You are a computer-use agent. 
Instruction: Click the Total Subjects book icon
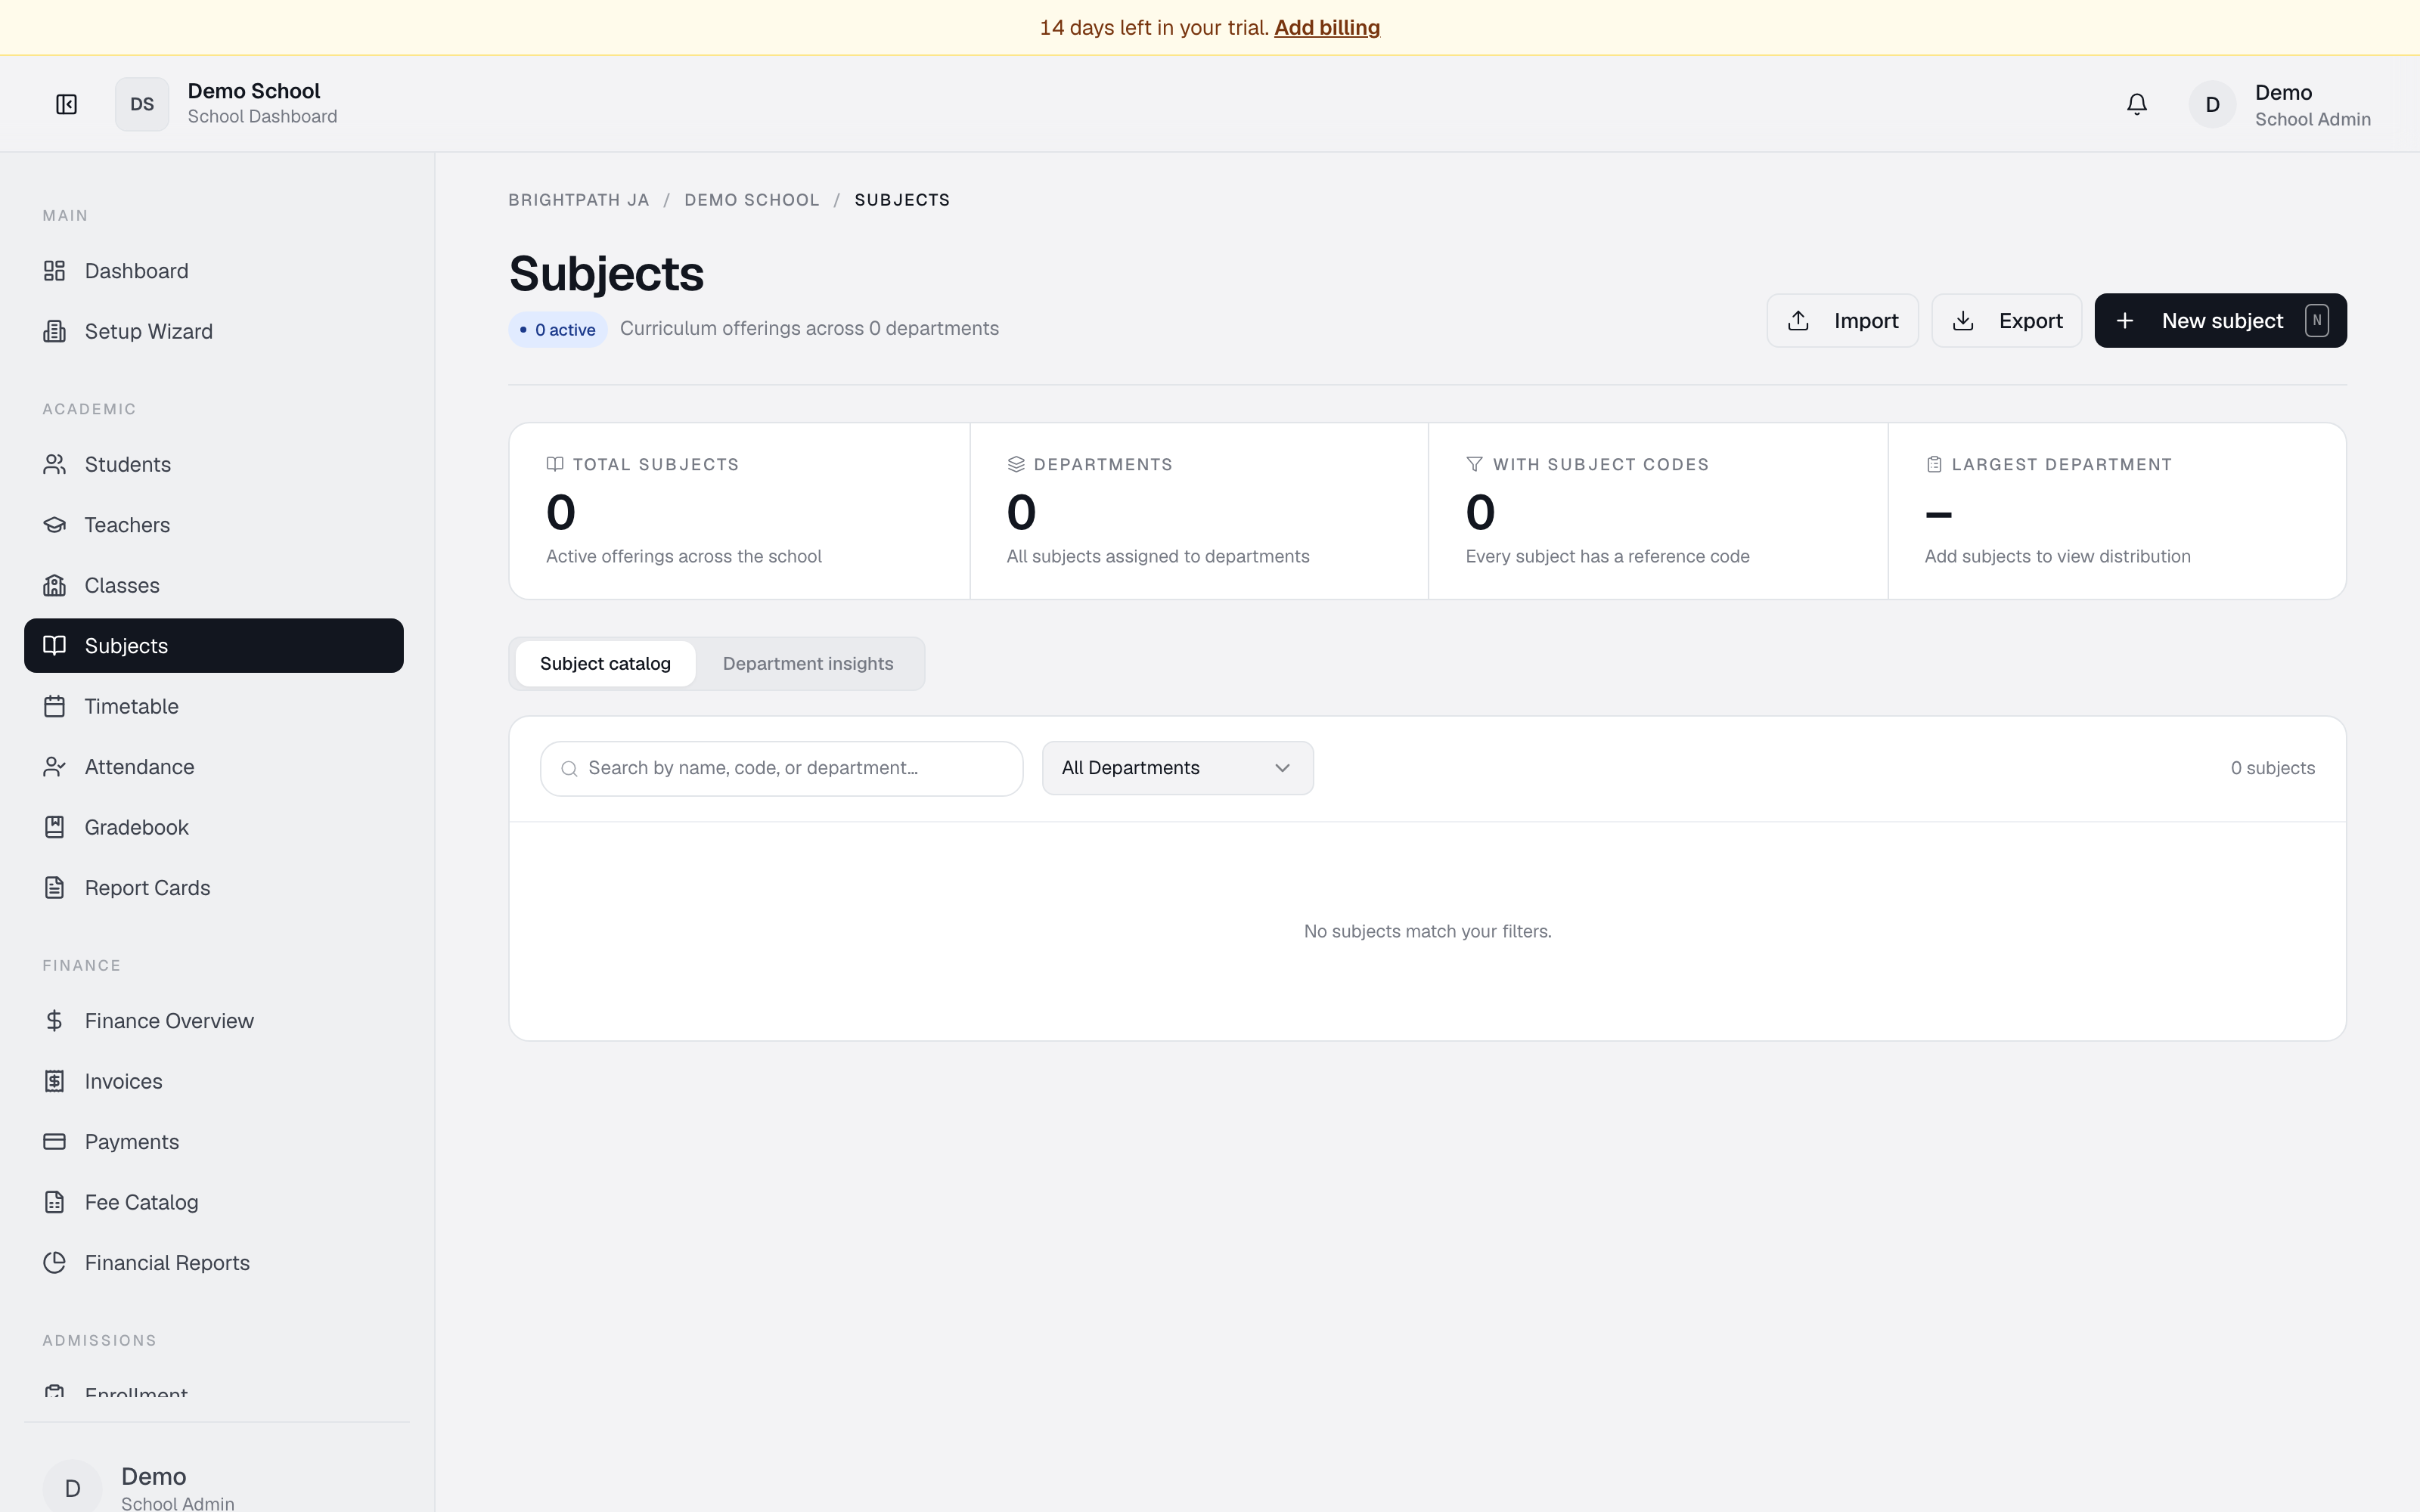tap(555, 464)
